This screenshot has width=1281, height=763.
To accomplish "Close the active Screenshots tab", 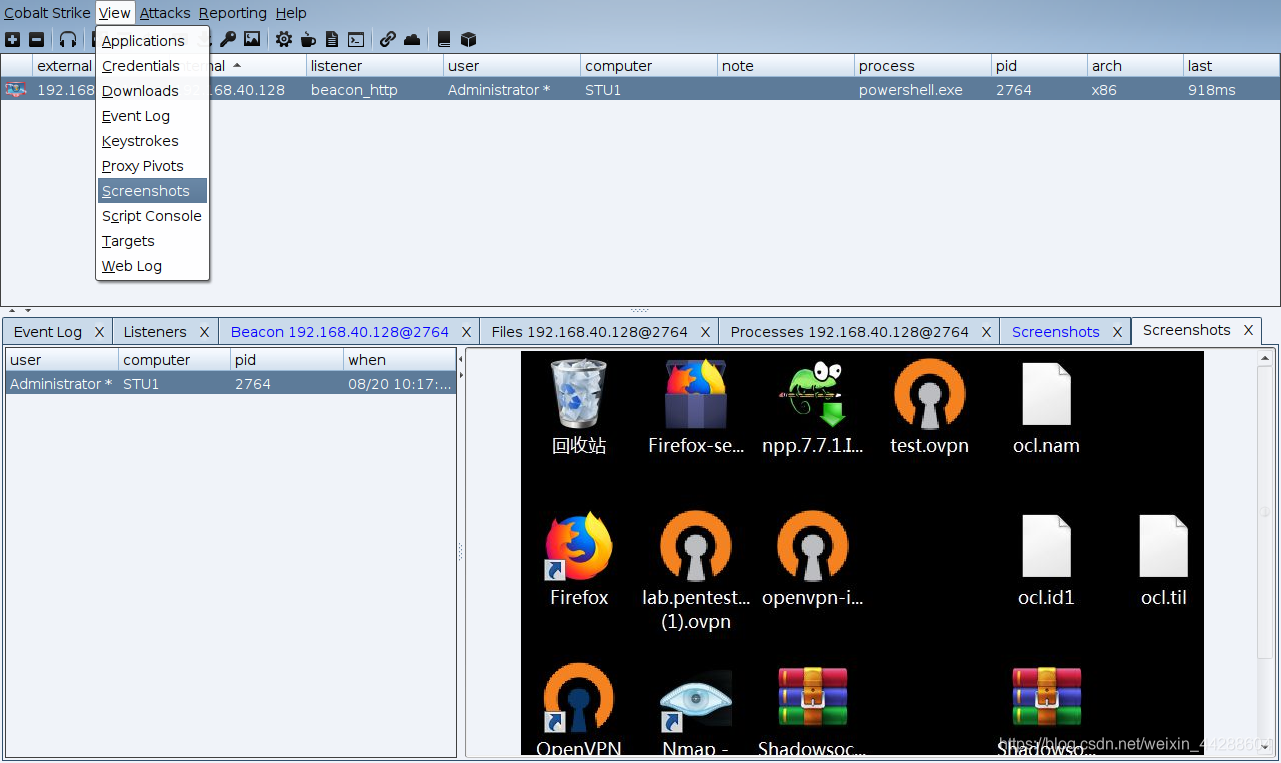I will coord(1248,330).
